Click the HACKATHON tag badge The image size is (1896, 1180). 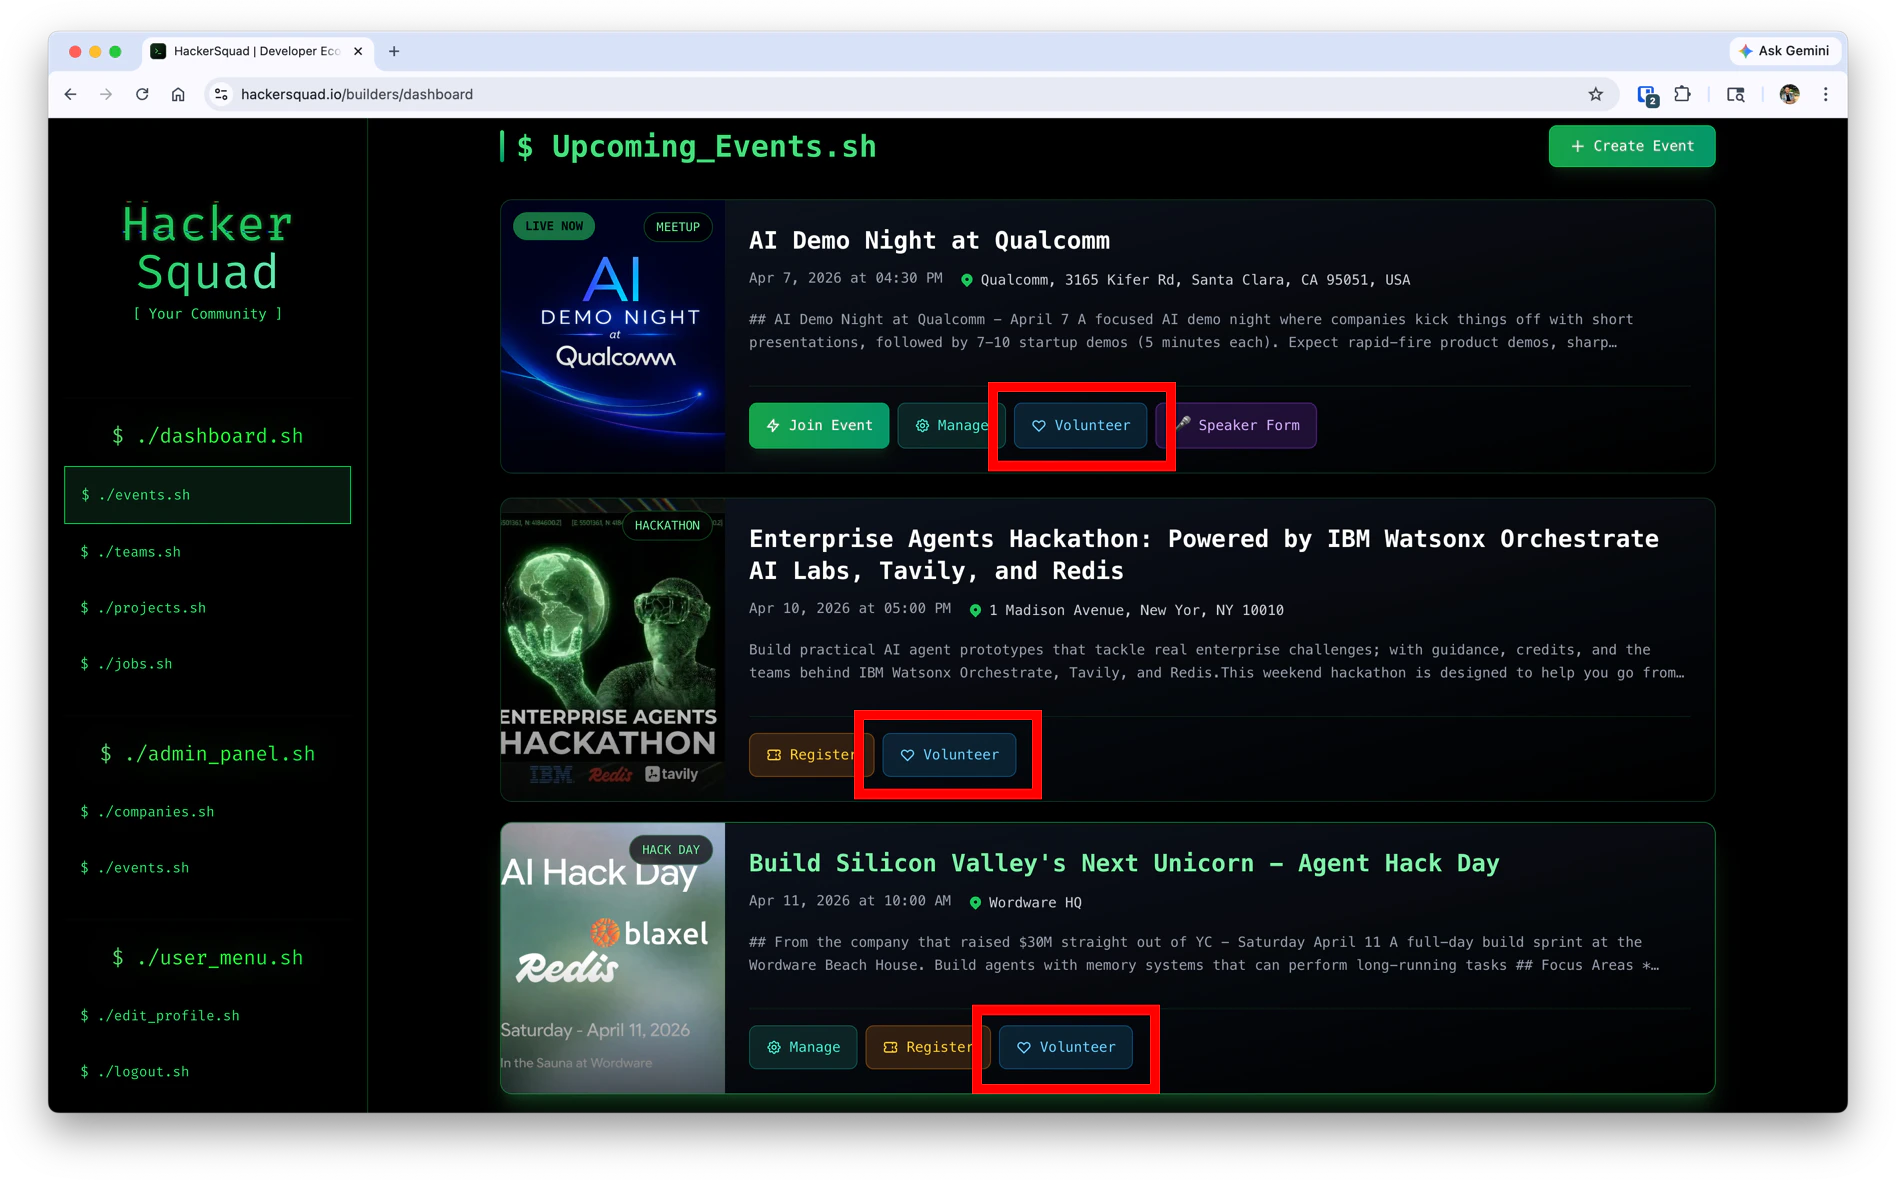point(667,525)
